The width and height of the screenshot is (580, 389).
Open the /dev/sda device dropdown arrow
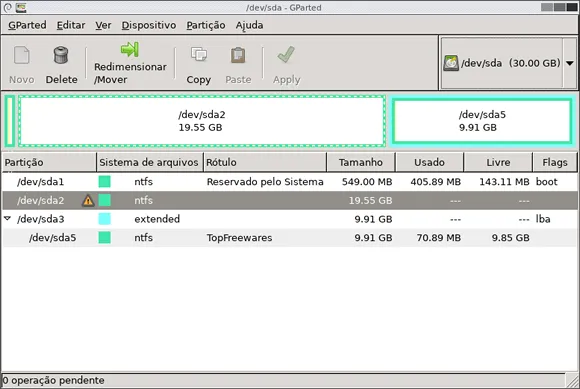[x=570, y=63]
